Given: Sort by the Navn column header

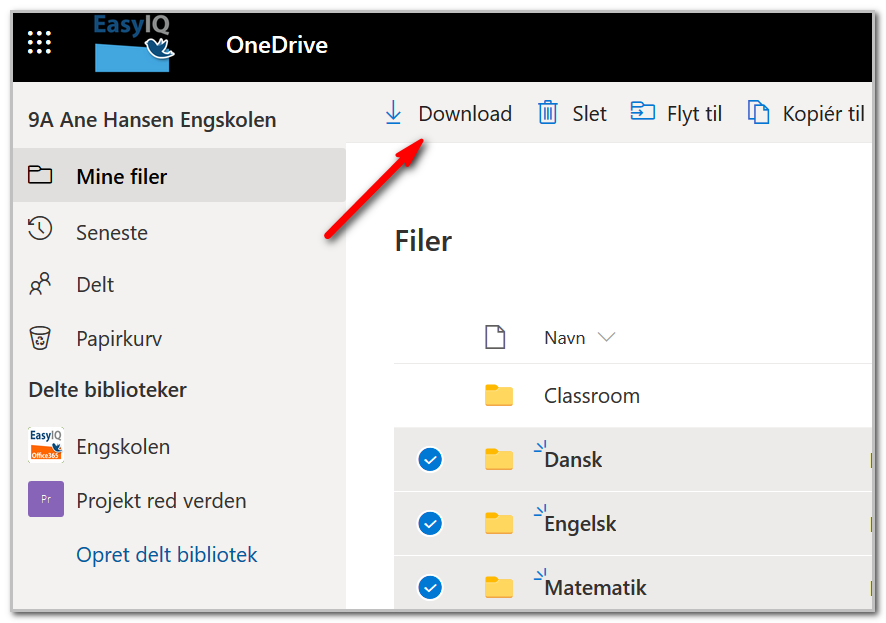Looking at the screenshot, I should pos(564,338).
